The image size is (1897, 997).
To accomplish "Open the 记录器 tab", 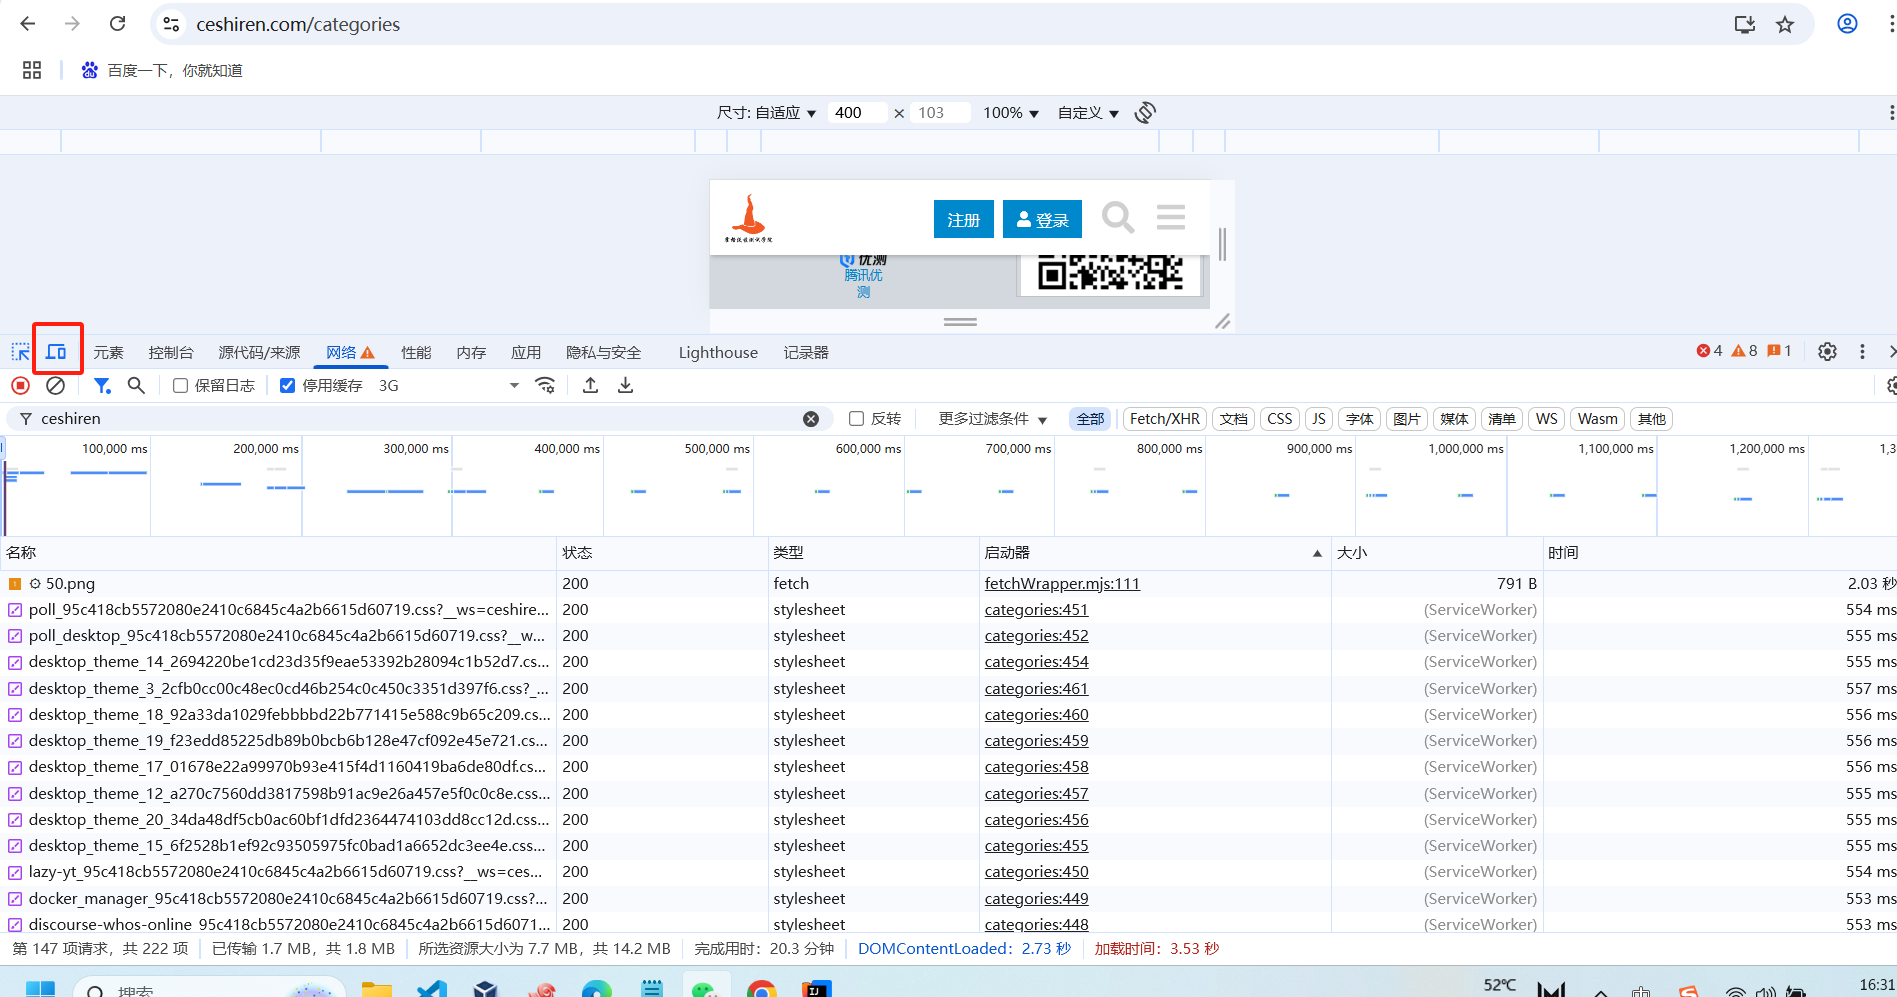I will pyautogui.click(x=806, y=352).
